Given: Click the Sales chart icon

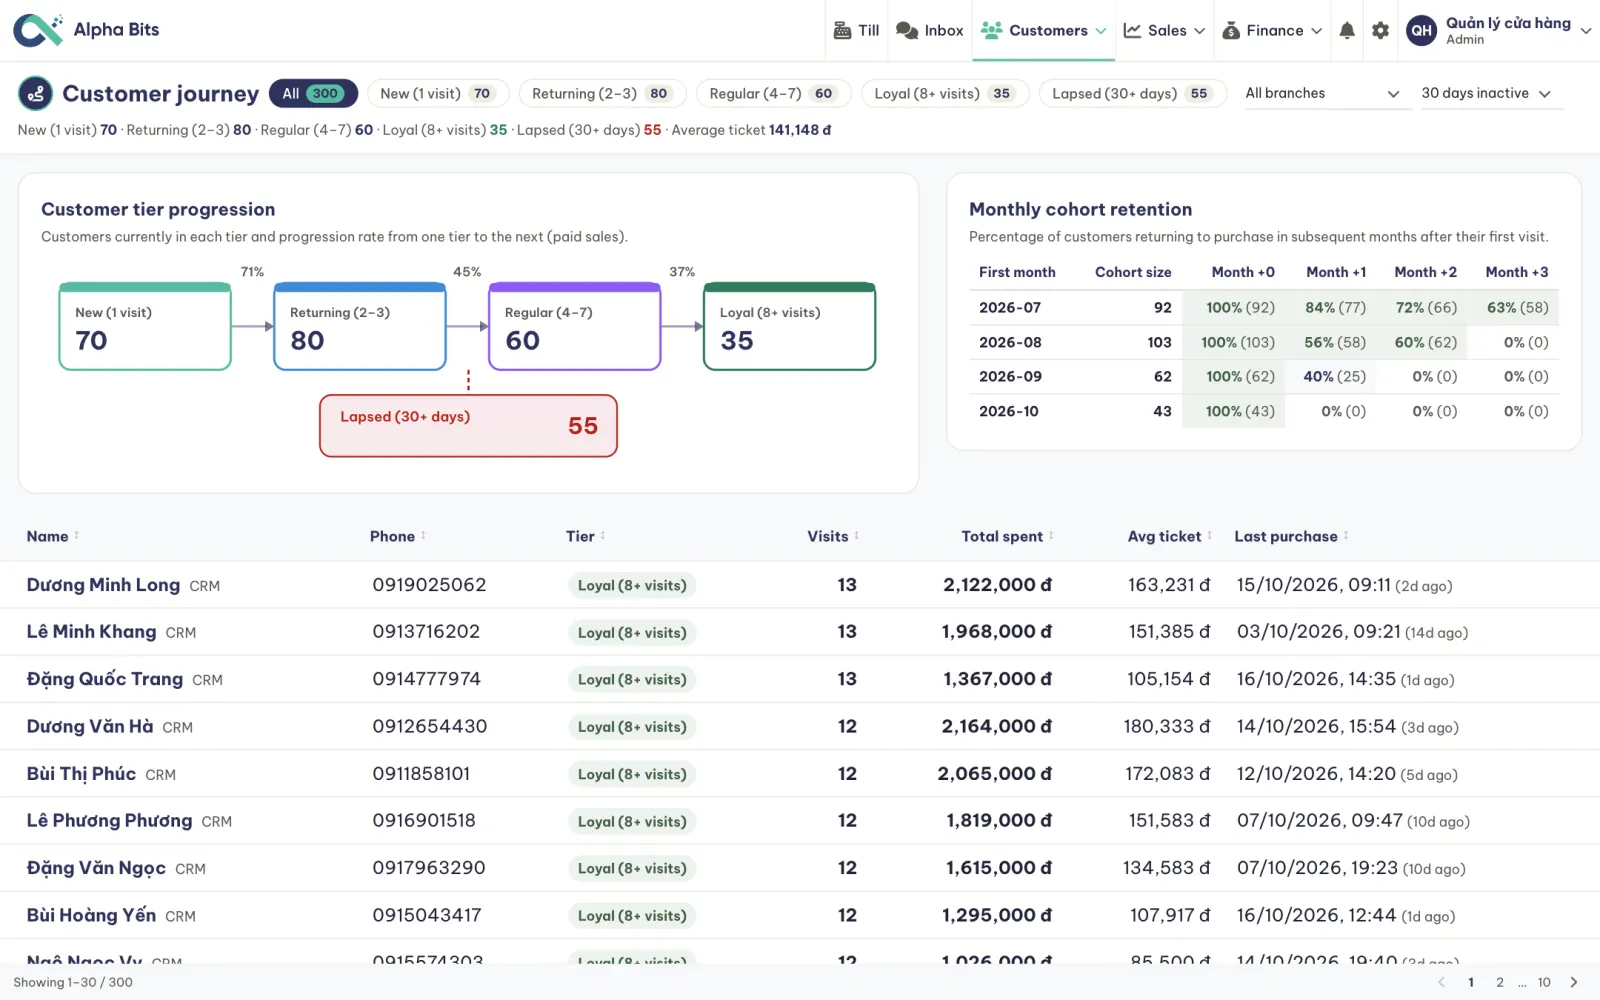Looking at the screenshot, I should 1132,31.
